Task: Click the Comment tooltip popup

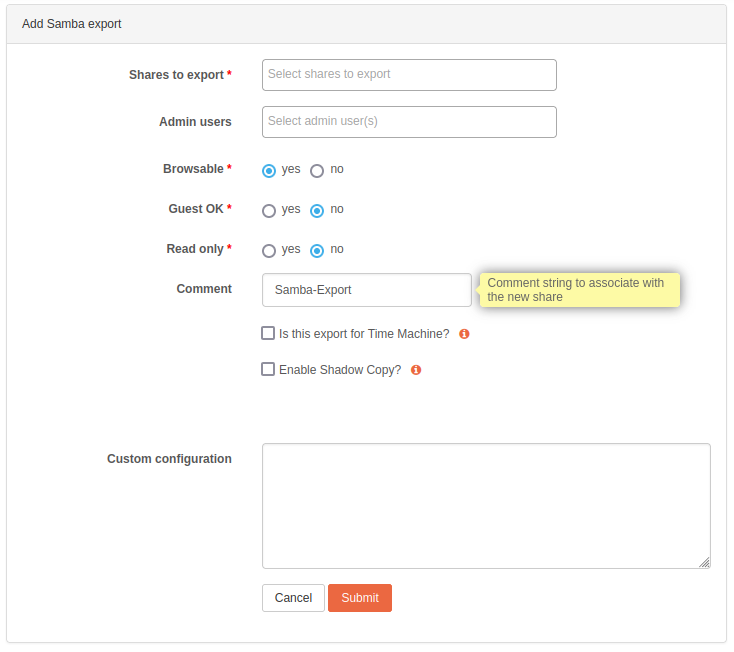Action: point(580,290)
